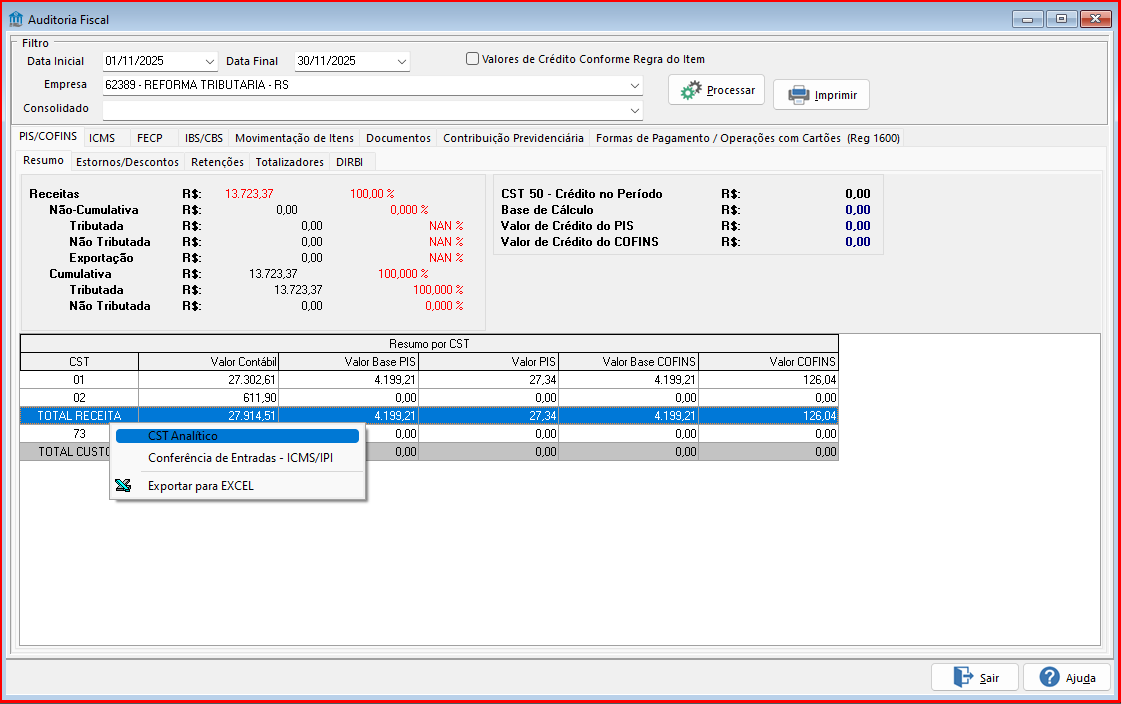Image resolution: width=1121 pixels, height=704 pixels.
Task: Click the 27.914,51 total cell
Action: pyautogui.click(x=208, y=415)
